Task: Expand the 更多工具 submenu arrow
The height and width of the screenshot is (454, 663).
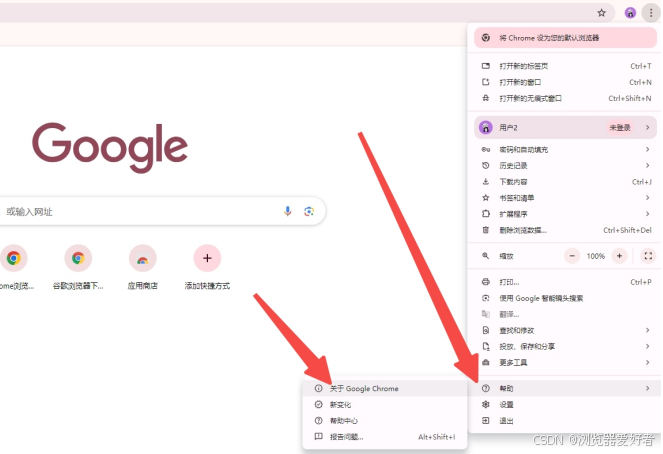Action: [647, 362]
